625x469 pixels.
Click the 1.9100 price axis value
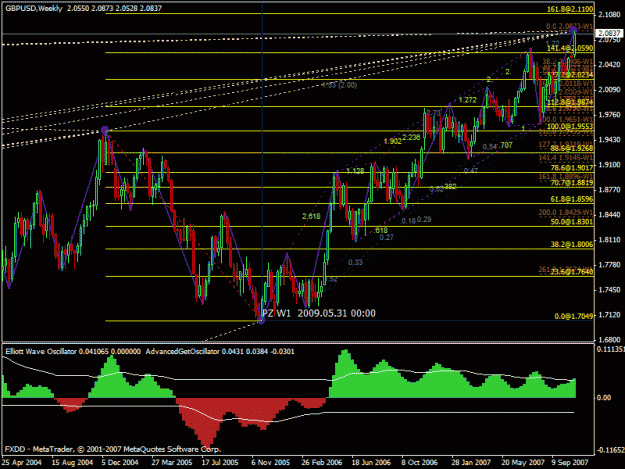(609, 165)
